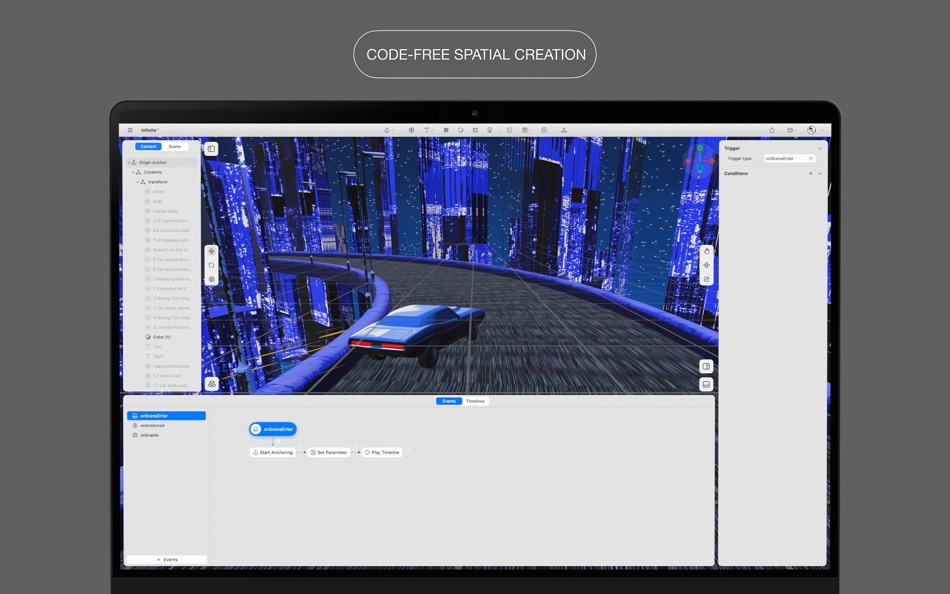Click the + Events button in the bottom panel
This screenshot has width=950, height=594.
(168, 559)
